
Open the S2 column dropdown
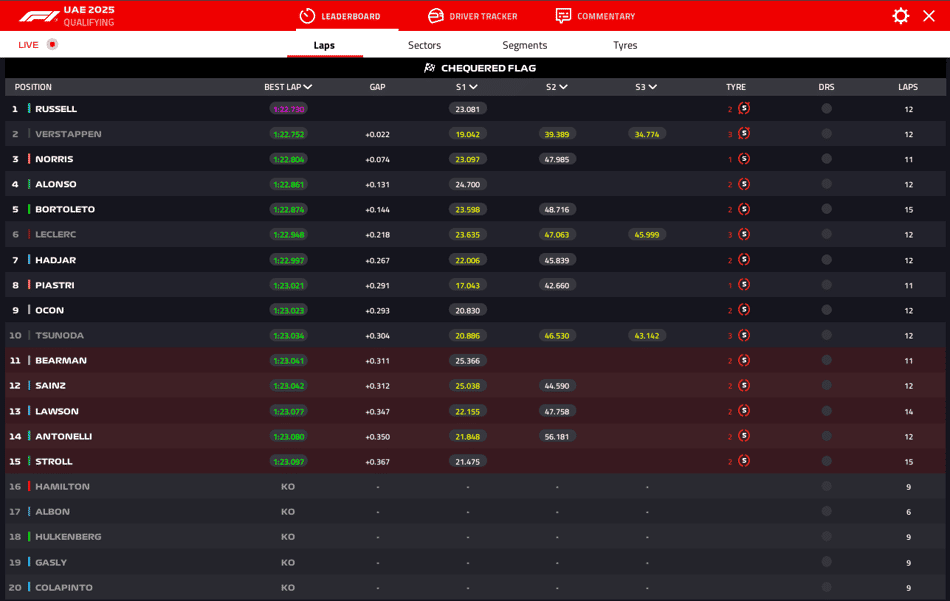pos(563,87)
